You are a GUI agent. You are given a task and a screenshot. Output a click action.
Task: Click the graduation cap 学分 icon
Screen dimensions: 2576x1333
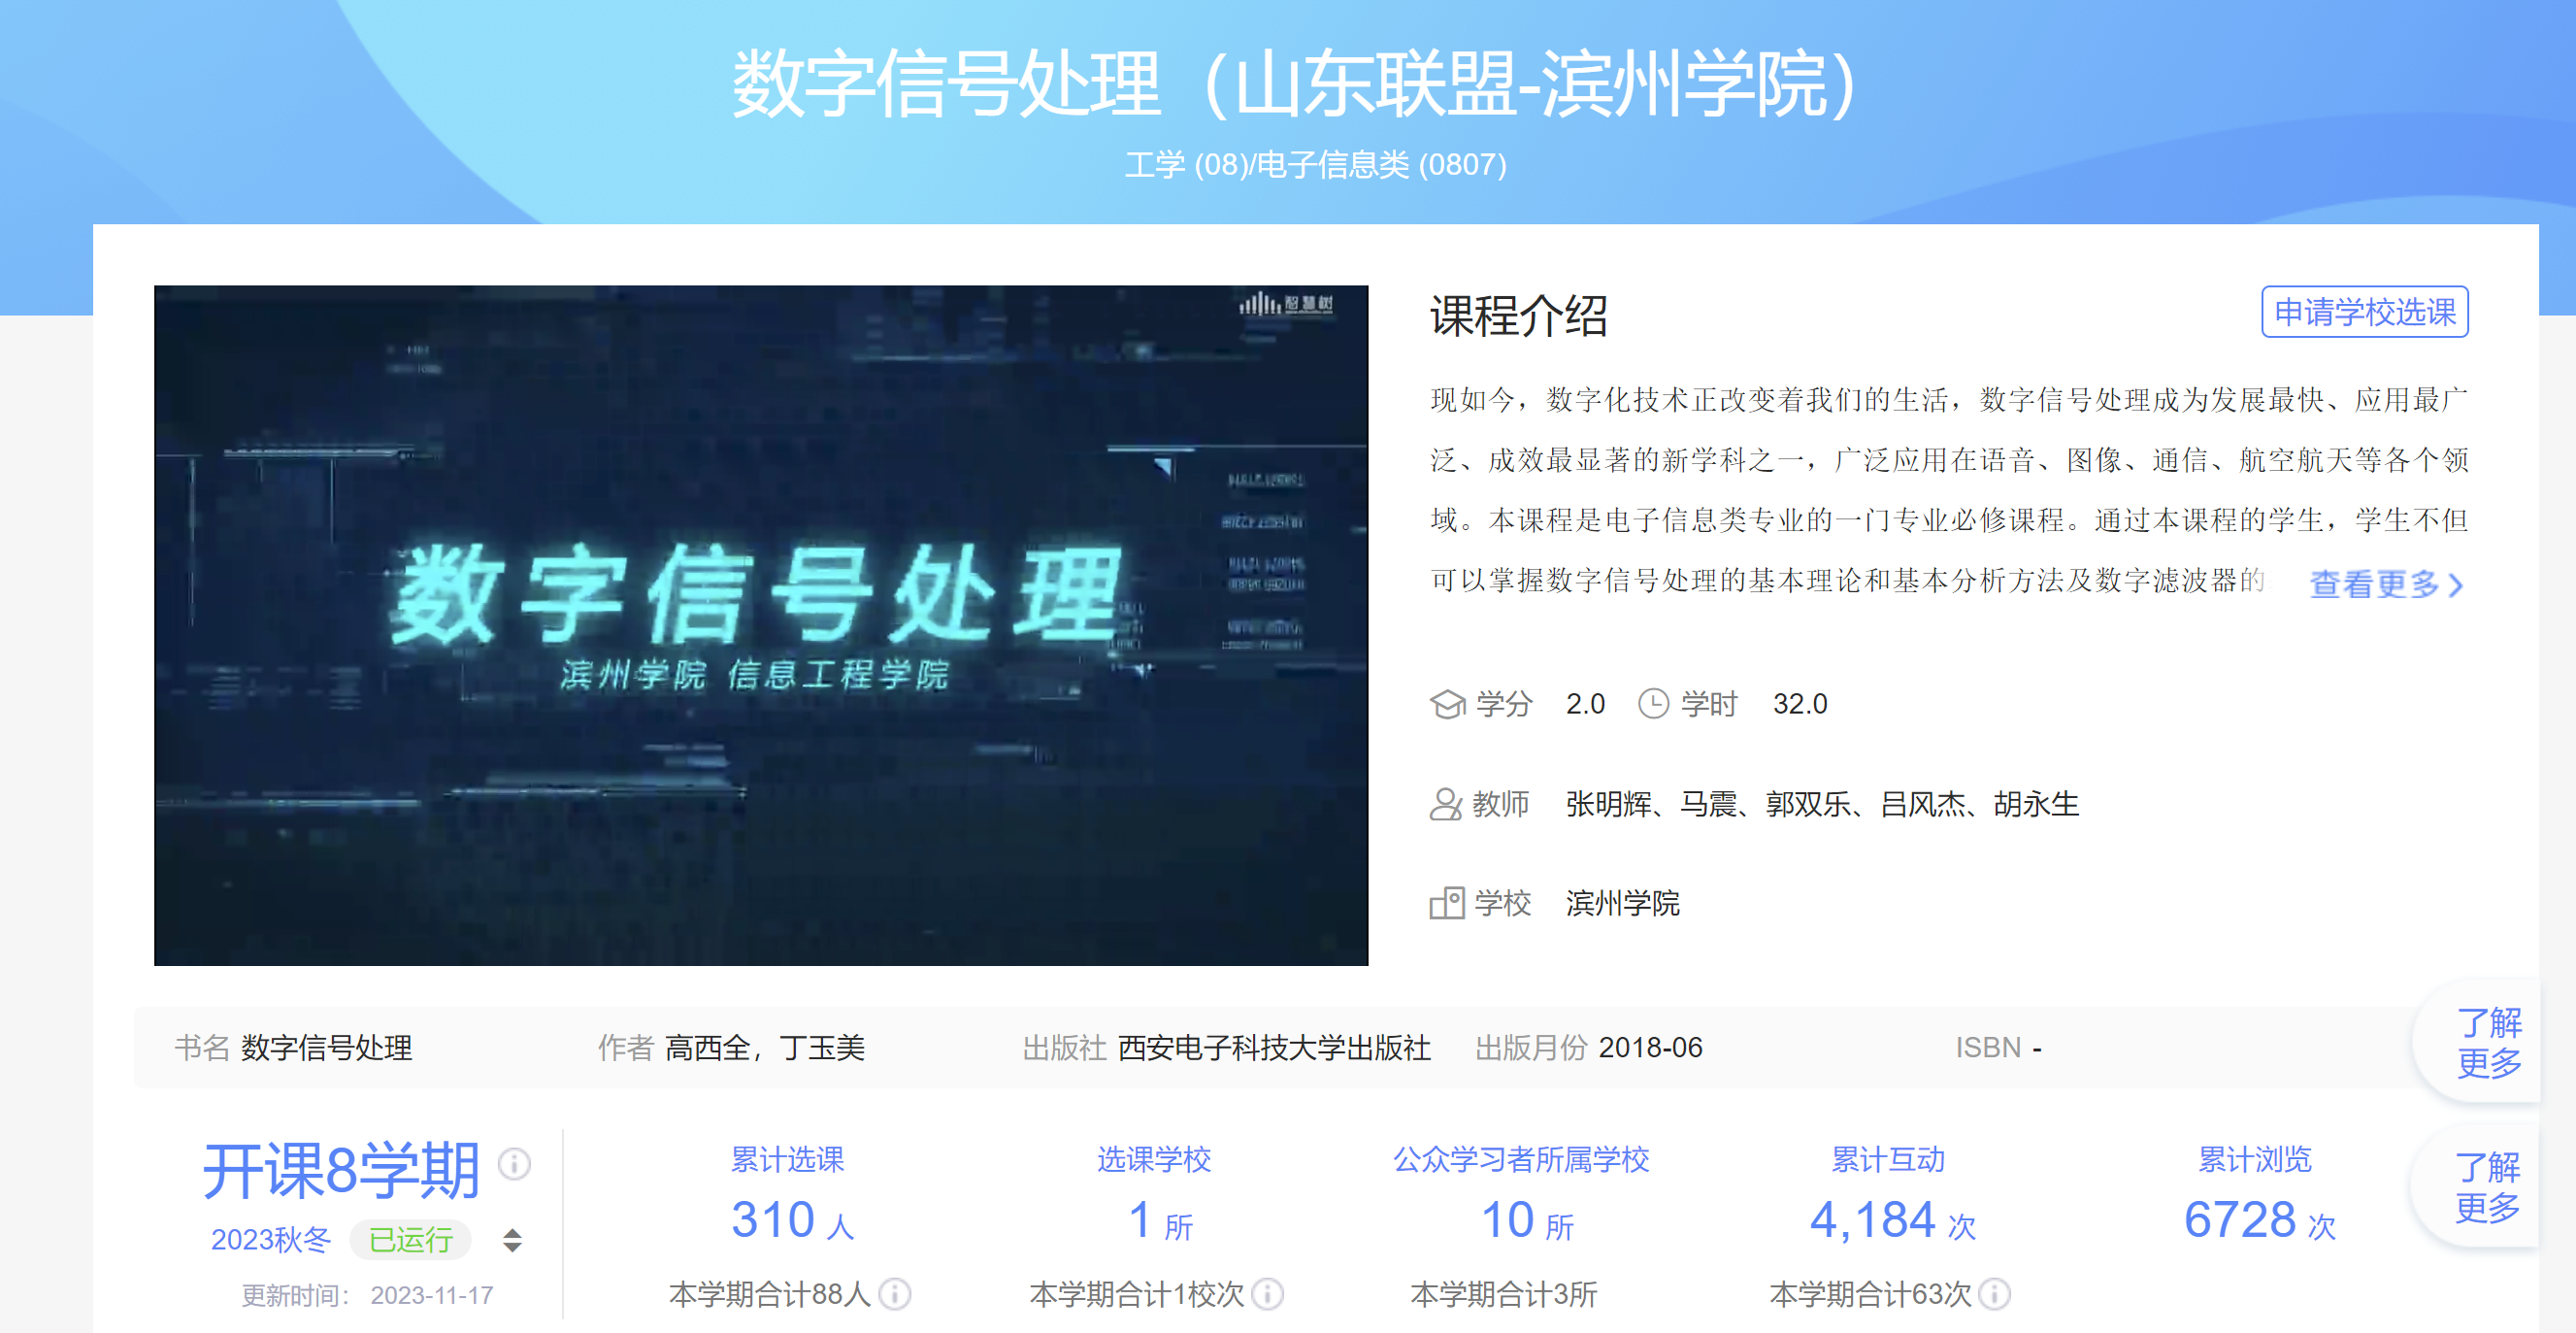(1447, 704)
